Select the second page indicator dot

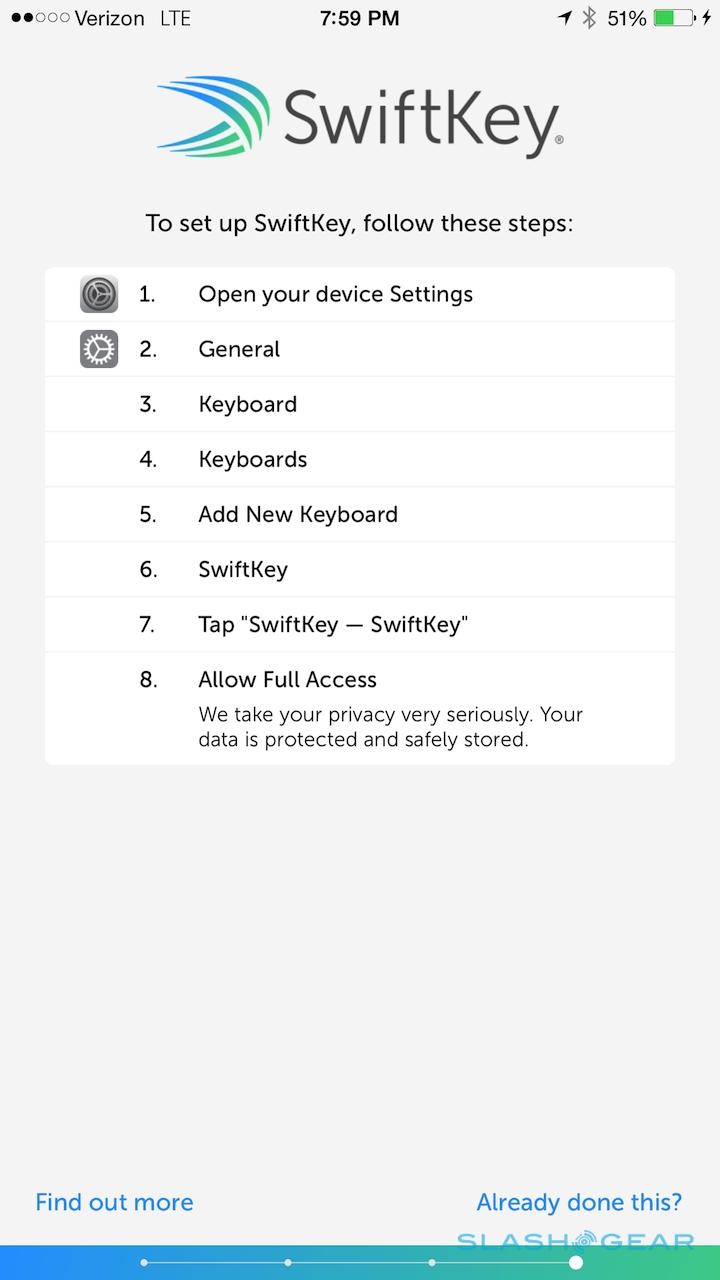click(x=288, y=1263)
